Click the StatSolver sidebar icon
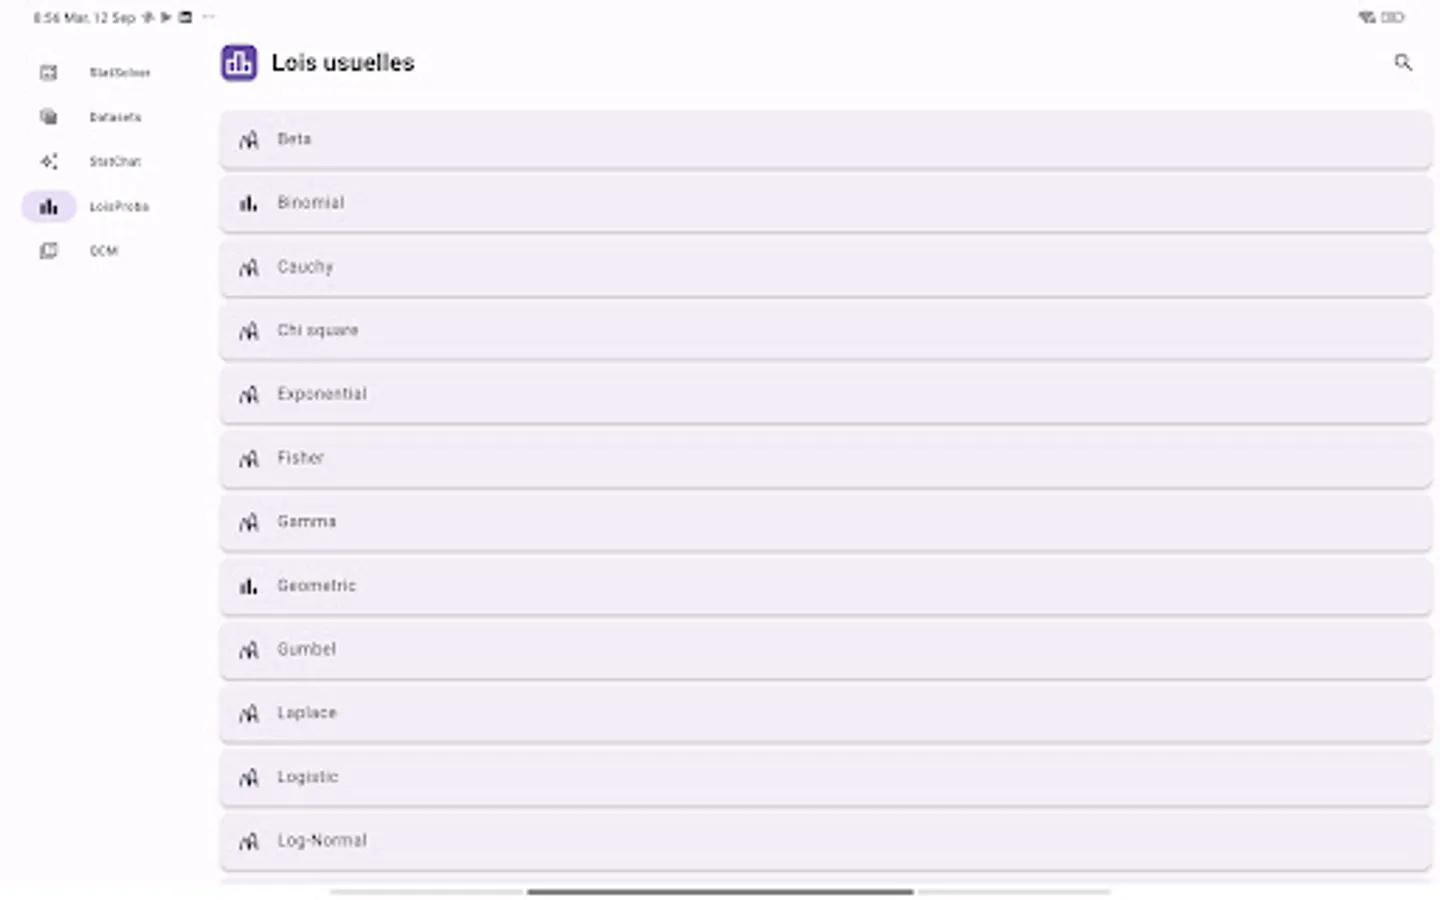Screen dimensions: 1440x900 coord(48,72)
